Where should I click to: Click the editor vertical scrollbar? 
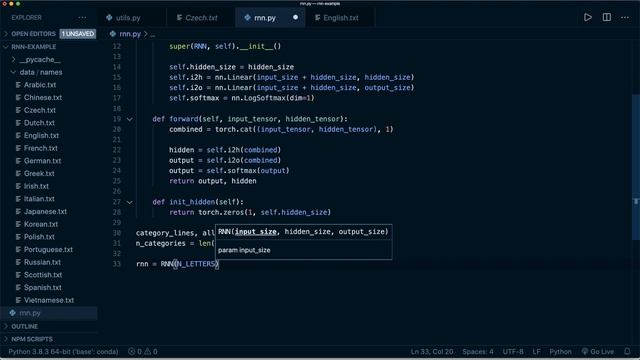click(636, 167)
